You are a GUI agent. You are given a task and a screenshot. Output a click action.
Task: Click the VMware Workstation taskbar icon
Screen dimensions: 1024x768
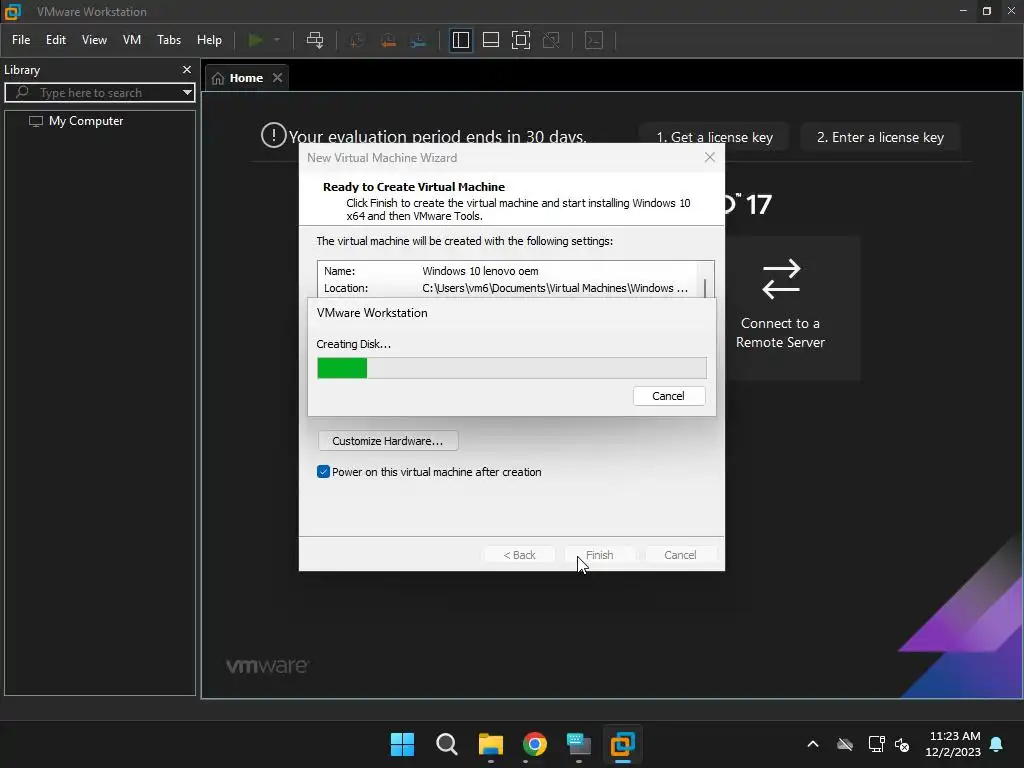622,744
